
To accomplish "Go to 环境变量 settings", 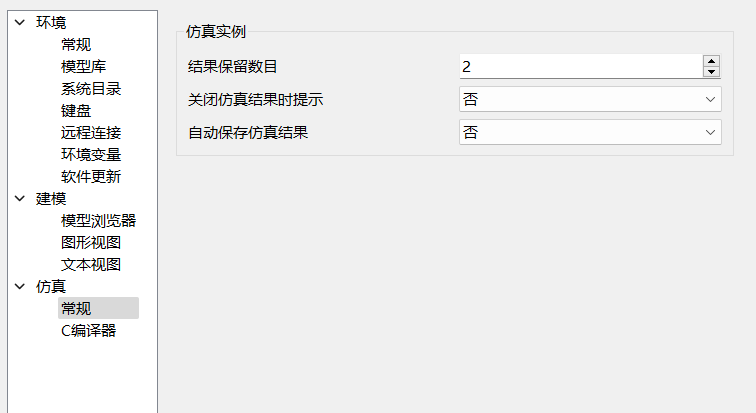I will tap(91, 154).
